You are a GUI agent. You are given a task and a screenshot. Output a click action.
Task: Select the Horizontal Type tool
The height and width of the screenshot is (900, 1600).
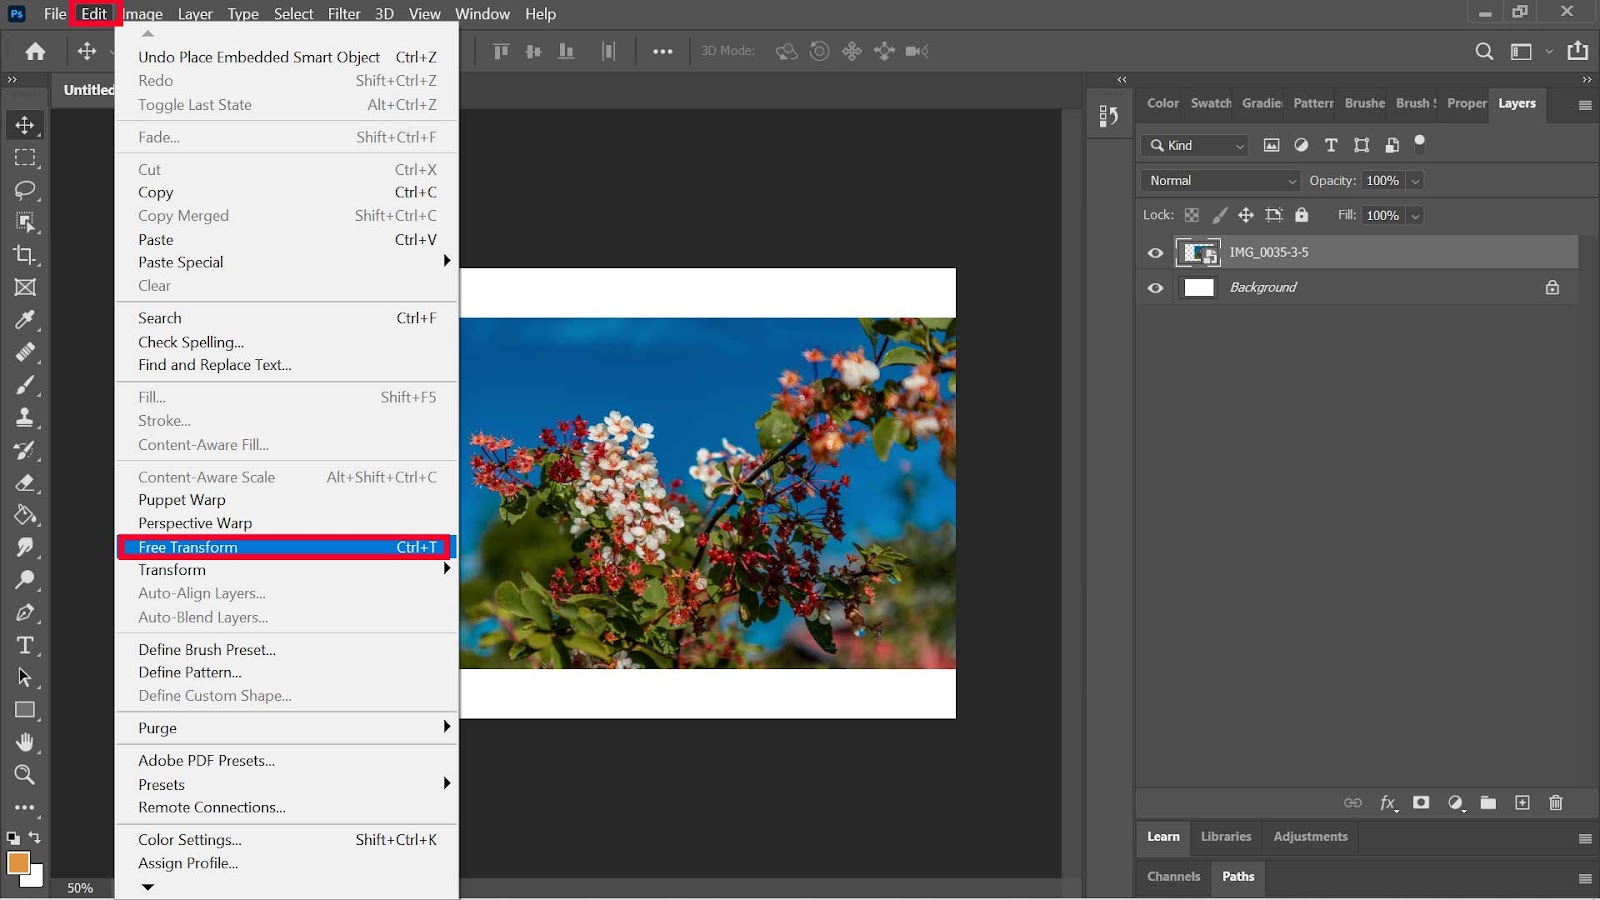coord(25,645)
